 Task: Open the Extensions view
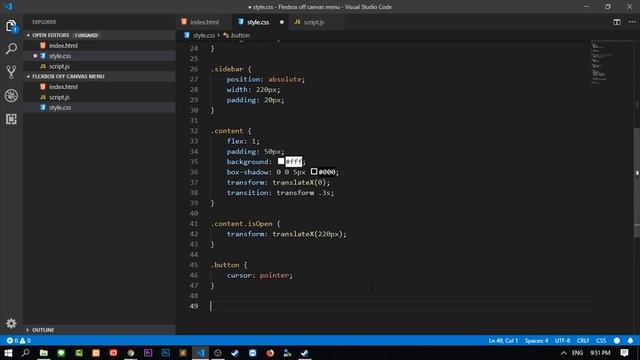click(11, 119)
